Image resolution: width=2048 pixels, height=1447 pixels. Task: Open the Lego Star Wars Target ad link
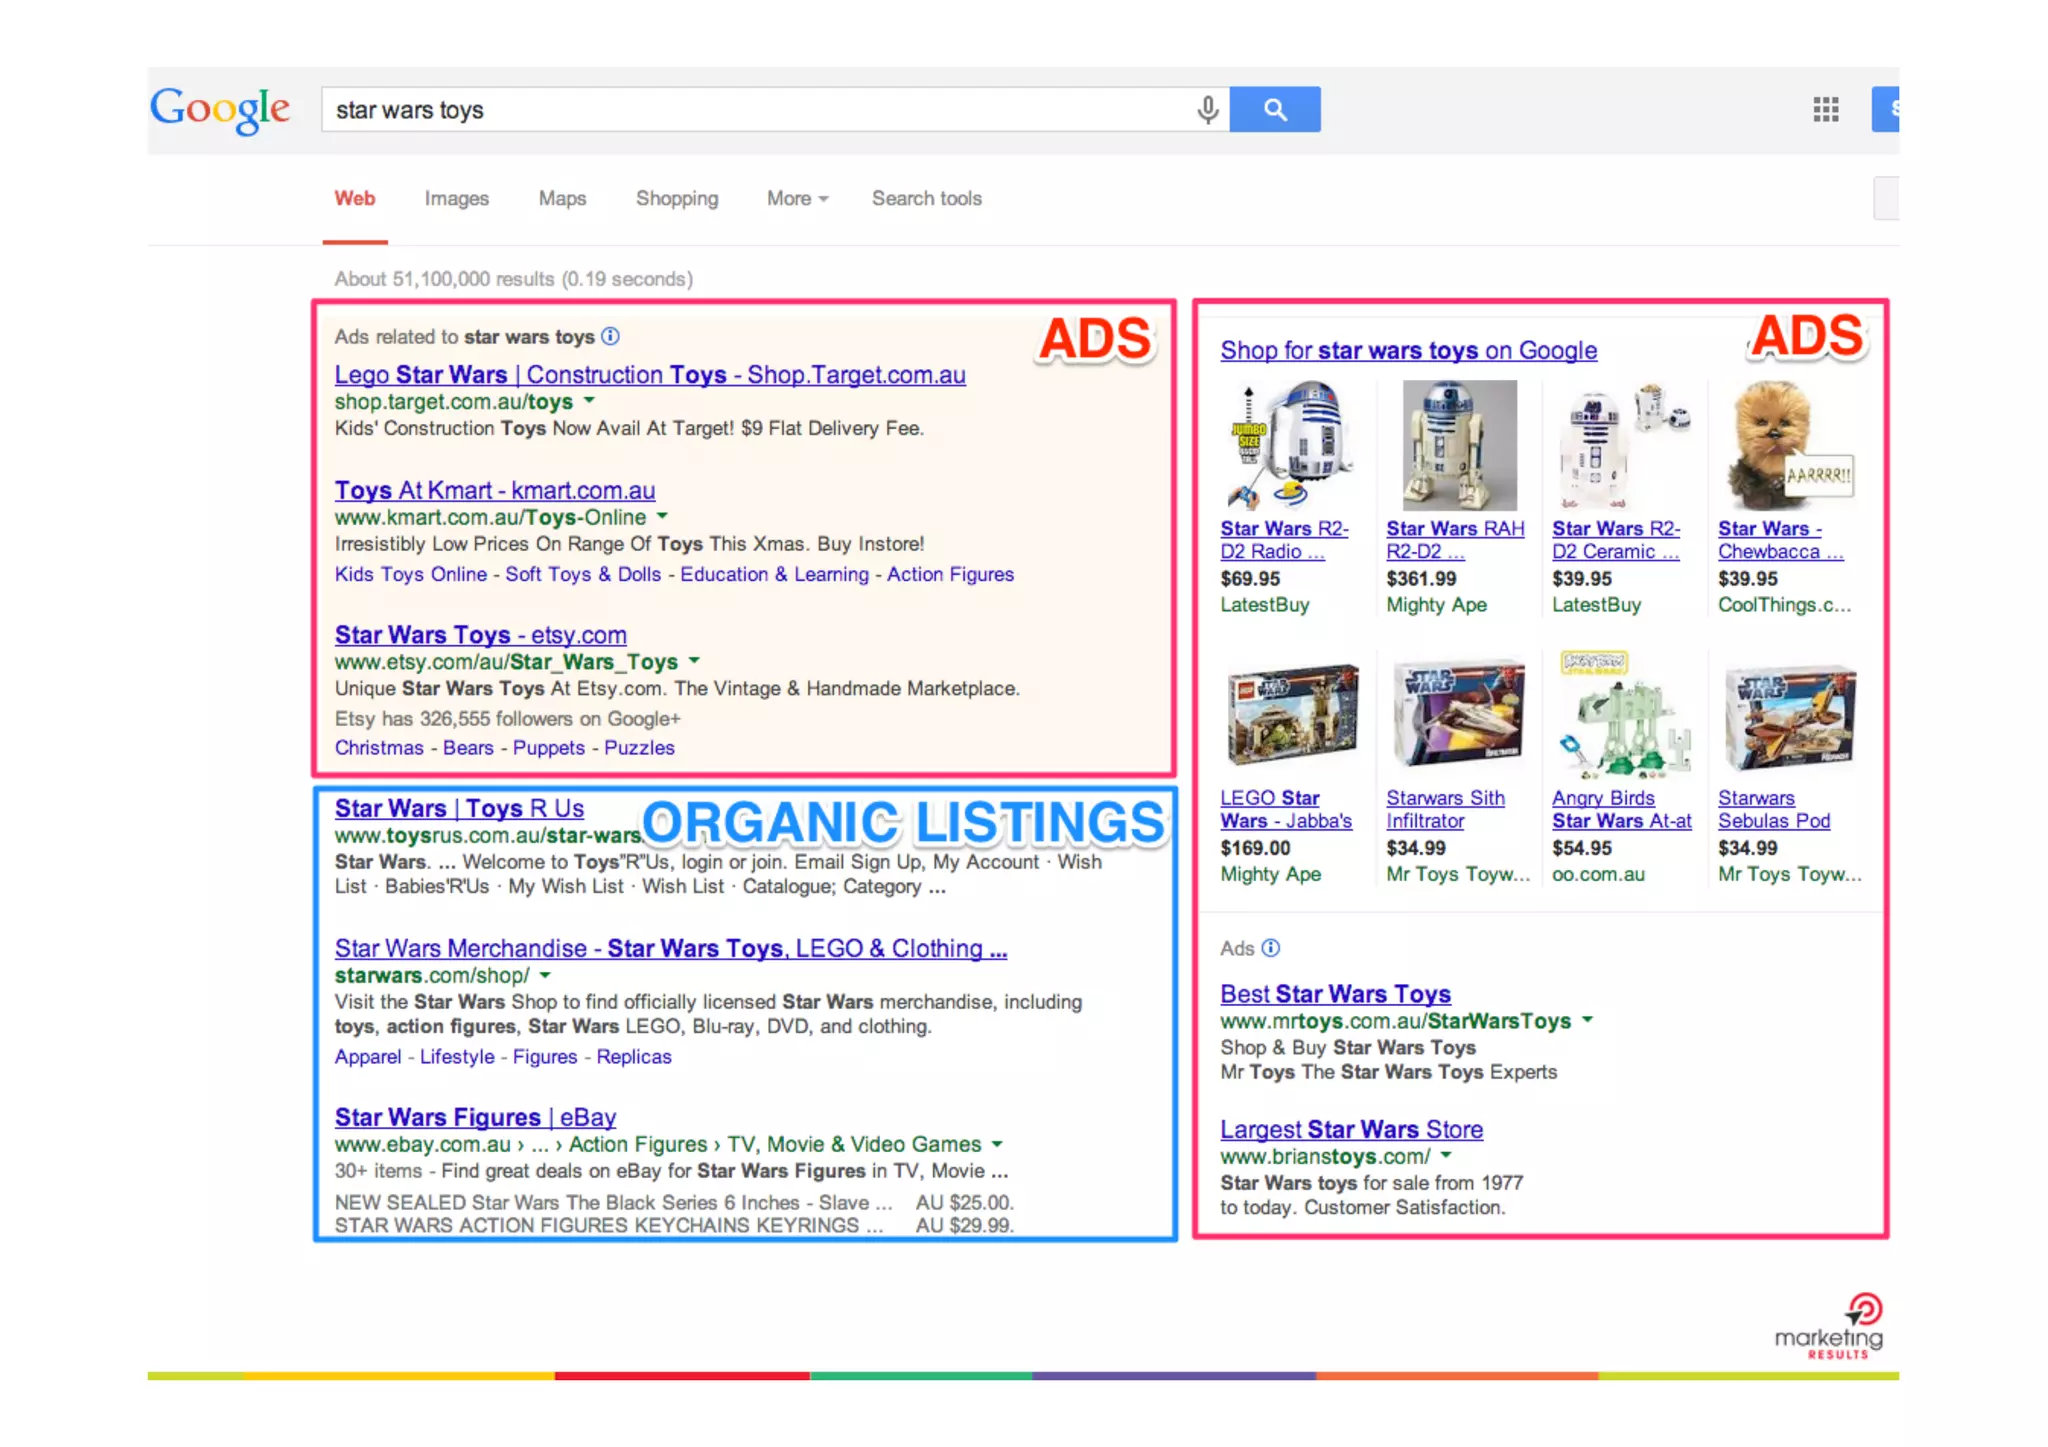(650, 374)
